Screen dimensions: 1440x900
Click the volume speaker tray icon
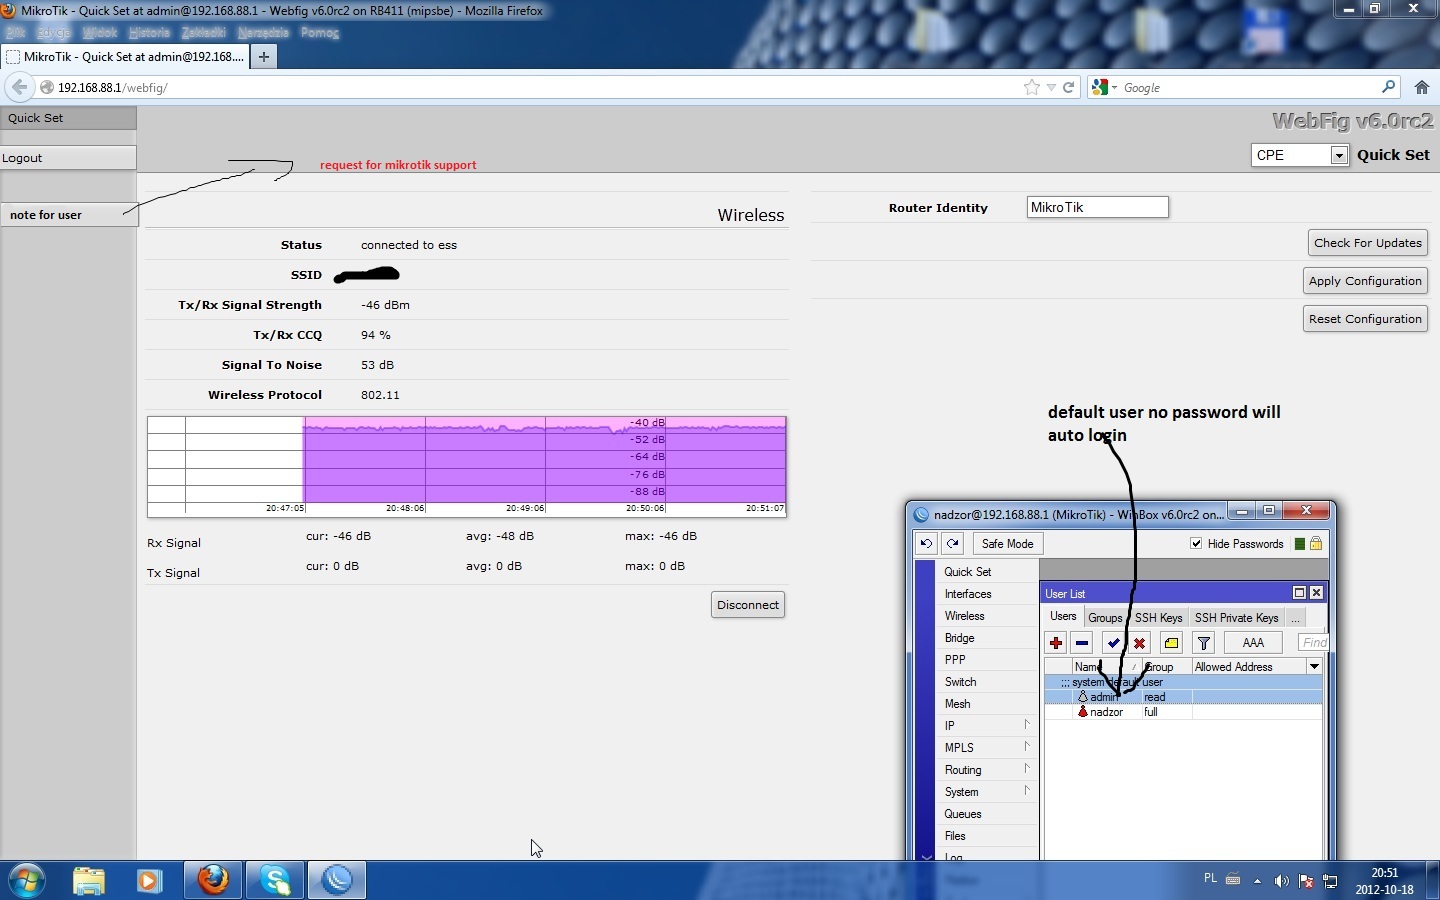pyautogui.click(x=1282, y=881)
